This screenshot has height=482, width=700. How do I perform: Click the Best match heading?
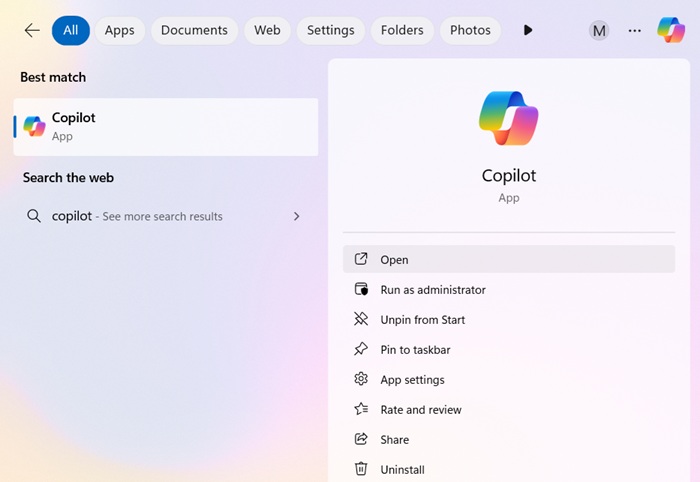53,77
